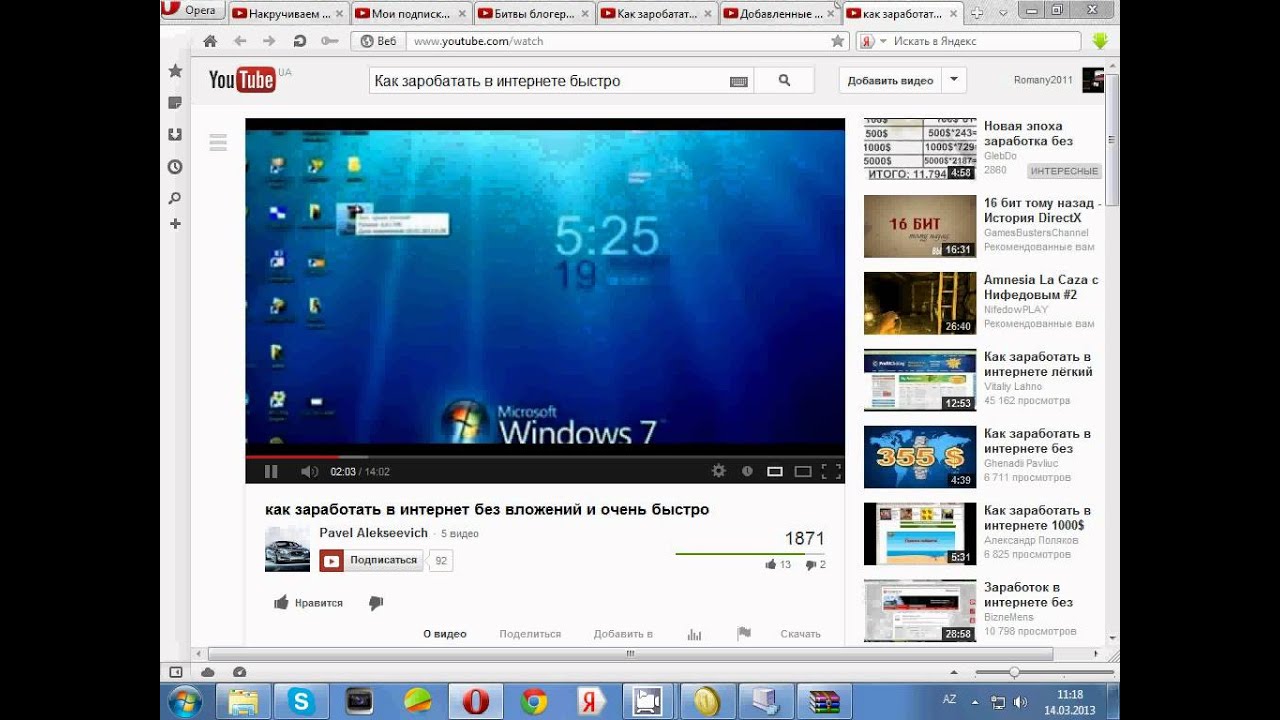Open a new tab with plus button
Image resolution: width=1280 pixels, height=720 pixels.
click(977, 14)
